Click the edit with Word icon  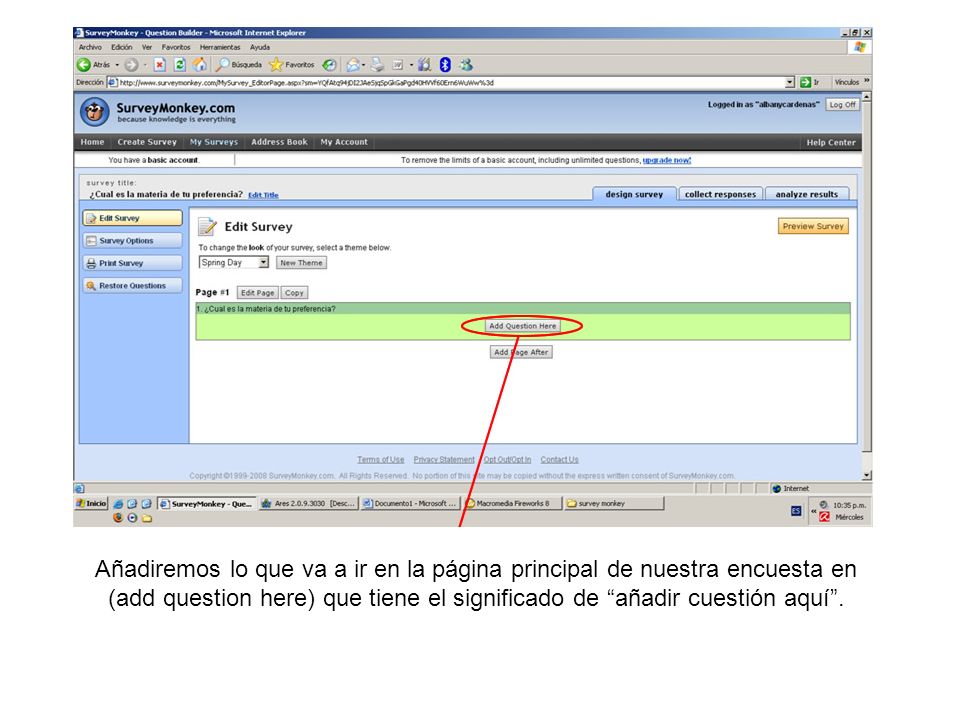pyautogui.click(x=397, y=64)
